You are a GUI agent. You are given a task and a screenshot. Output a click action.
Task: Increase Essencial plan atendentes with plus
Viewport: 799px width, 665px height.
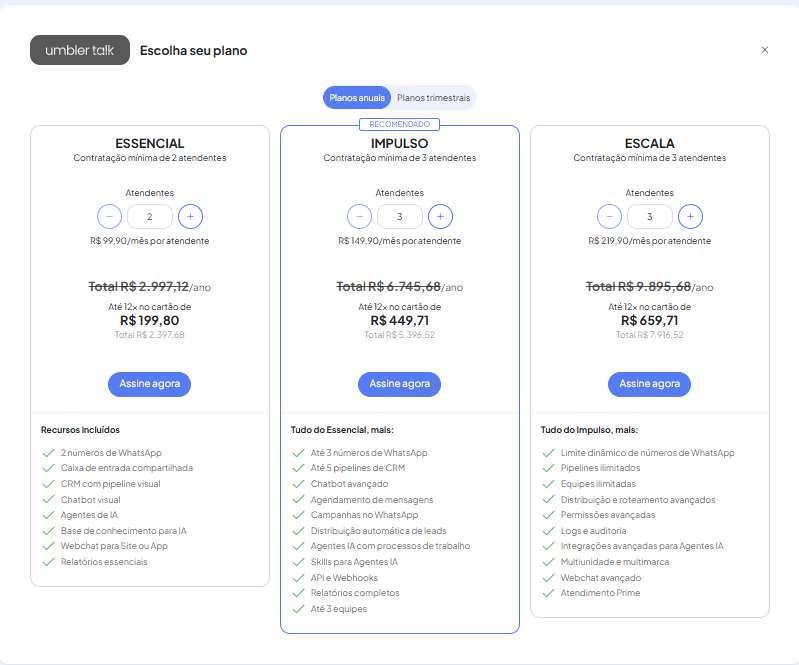(190, 217)
